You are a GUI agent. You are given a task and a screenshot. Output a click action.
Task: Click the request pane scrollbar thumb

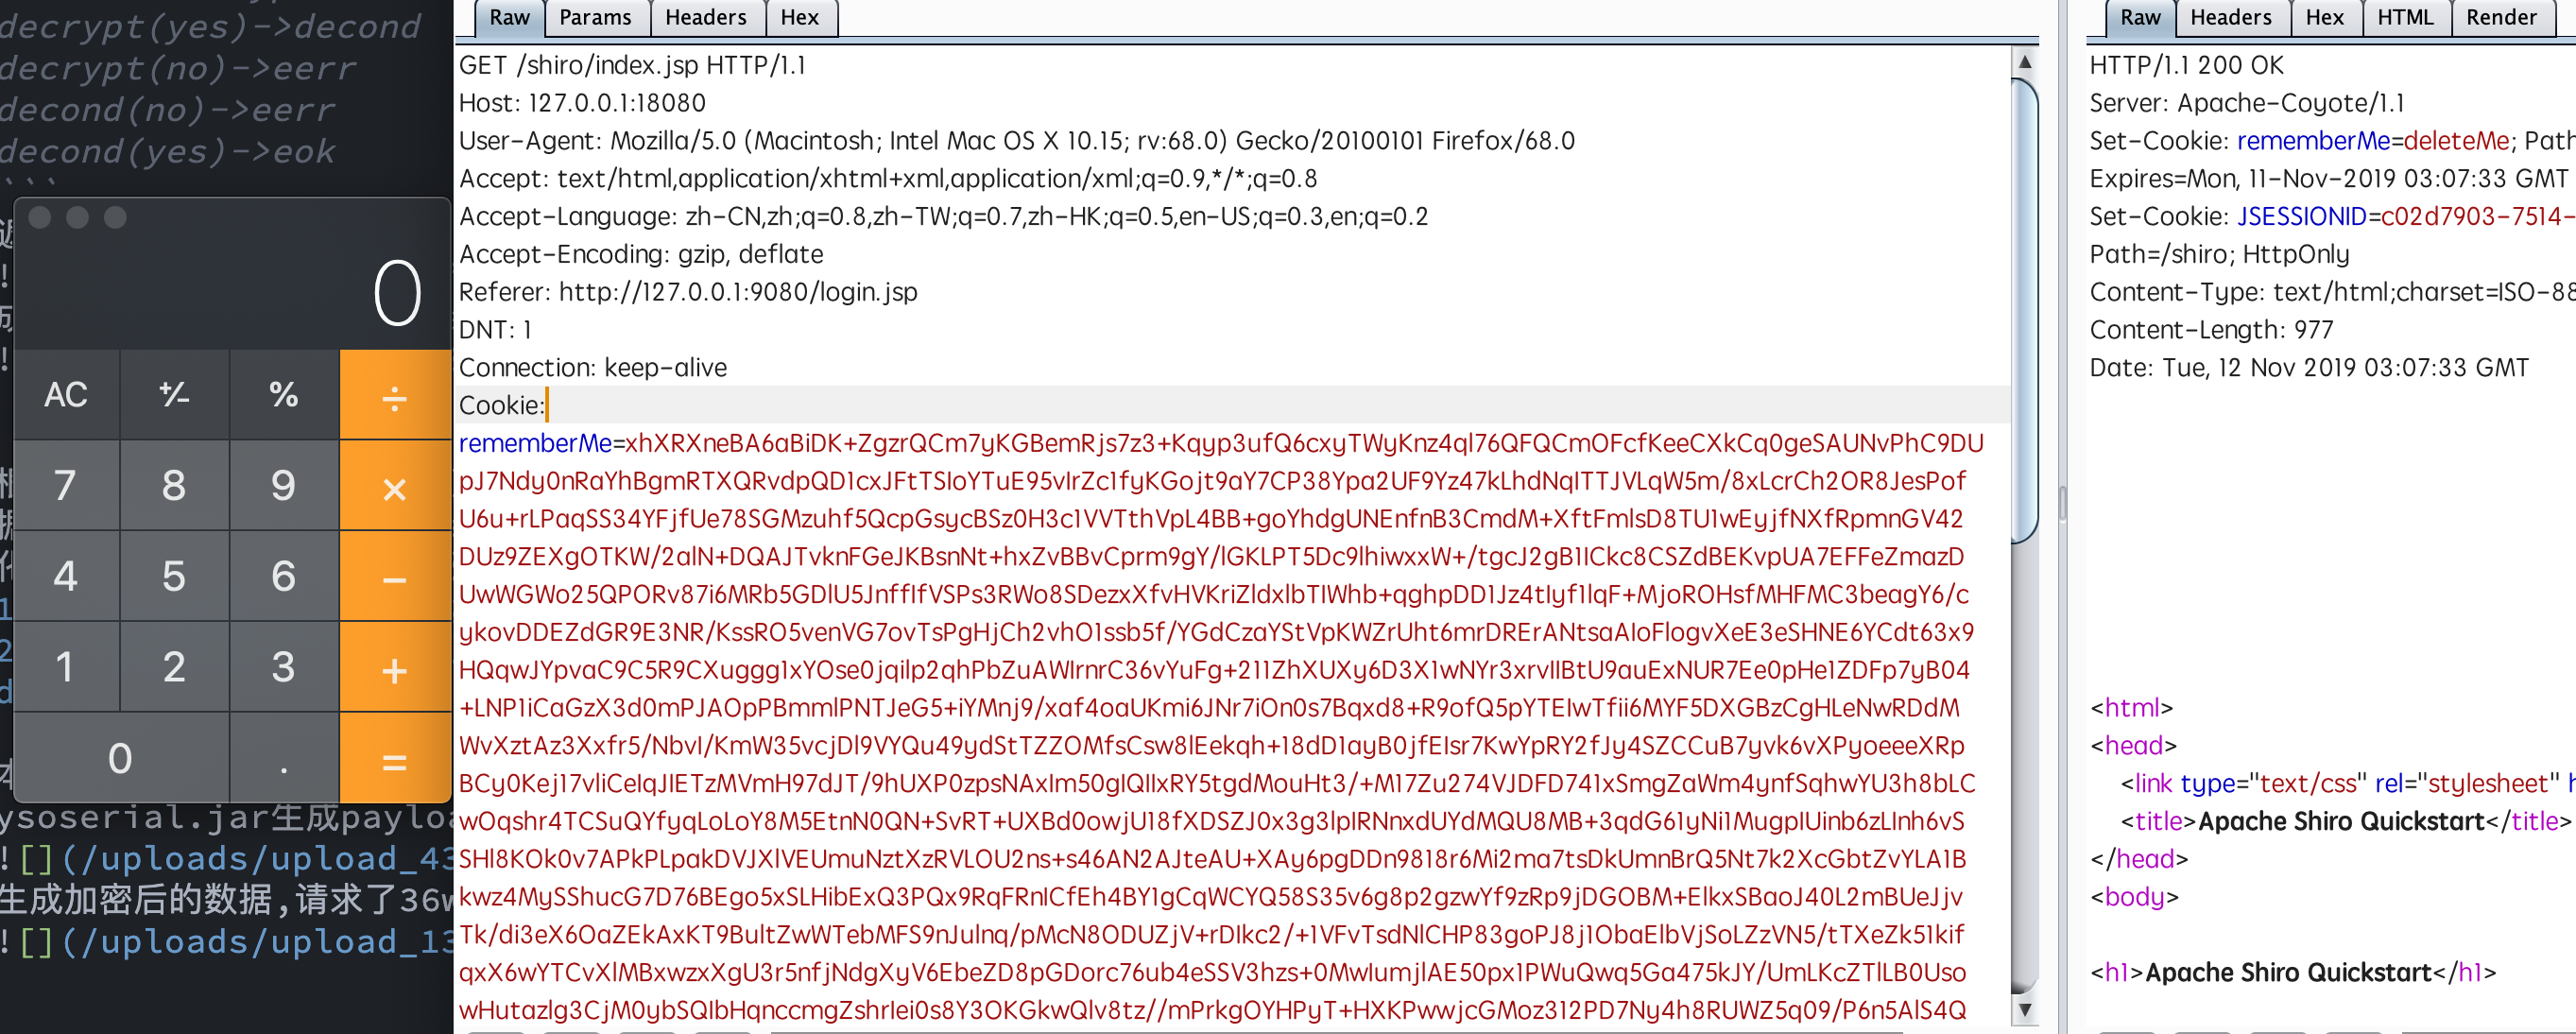click(x=2025, y=312)
